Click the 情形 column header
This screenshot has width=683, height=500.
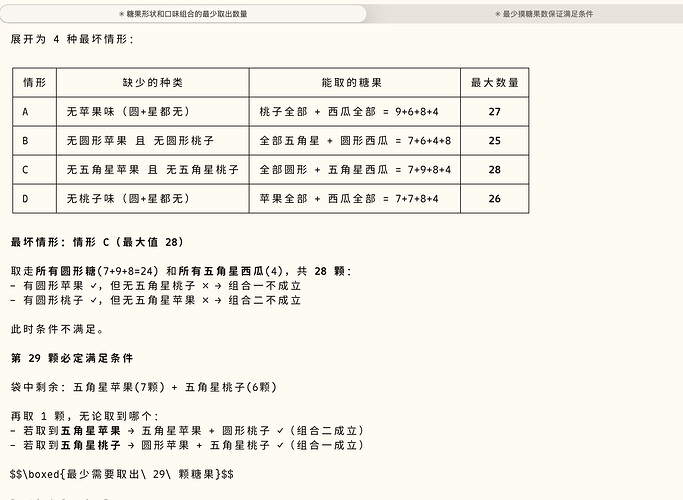tap(34, 83)
